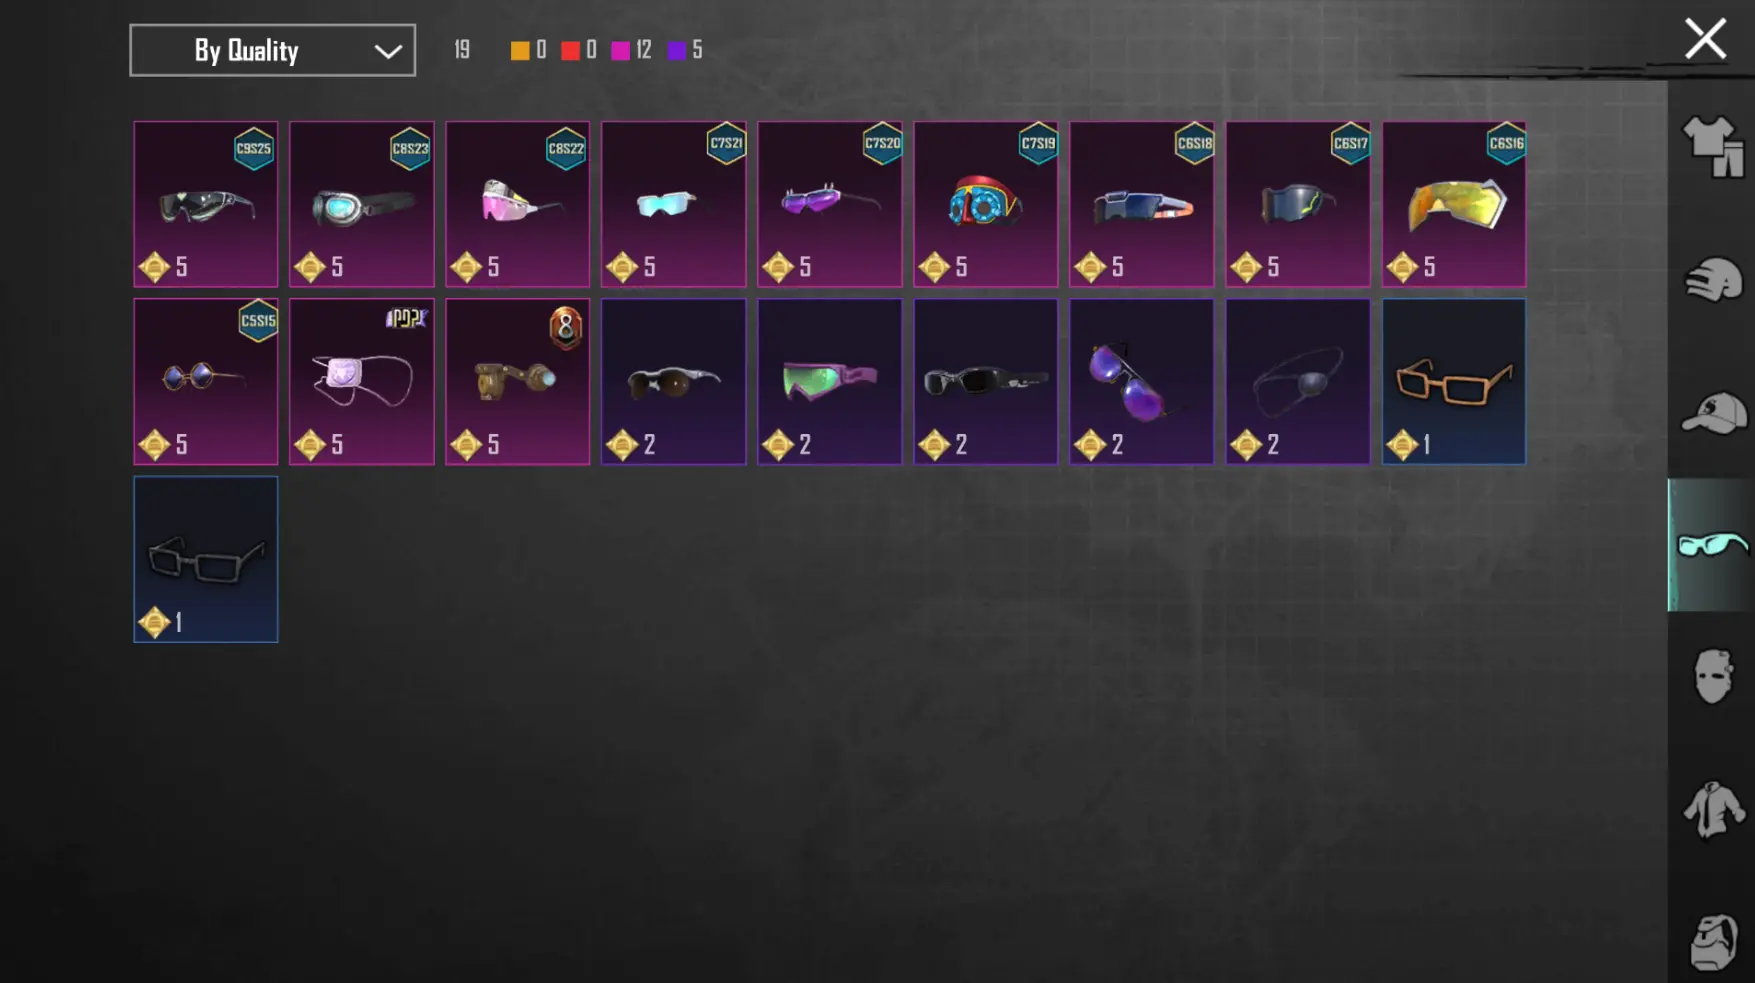Select the orange square-frame glasses

1454,381
